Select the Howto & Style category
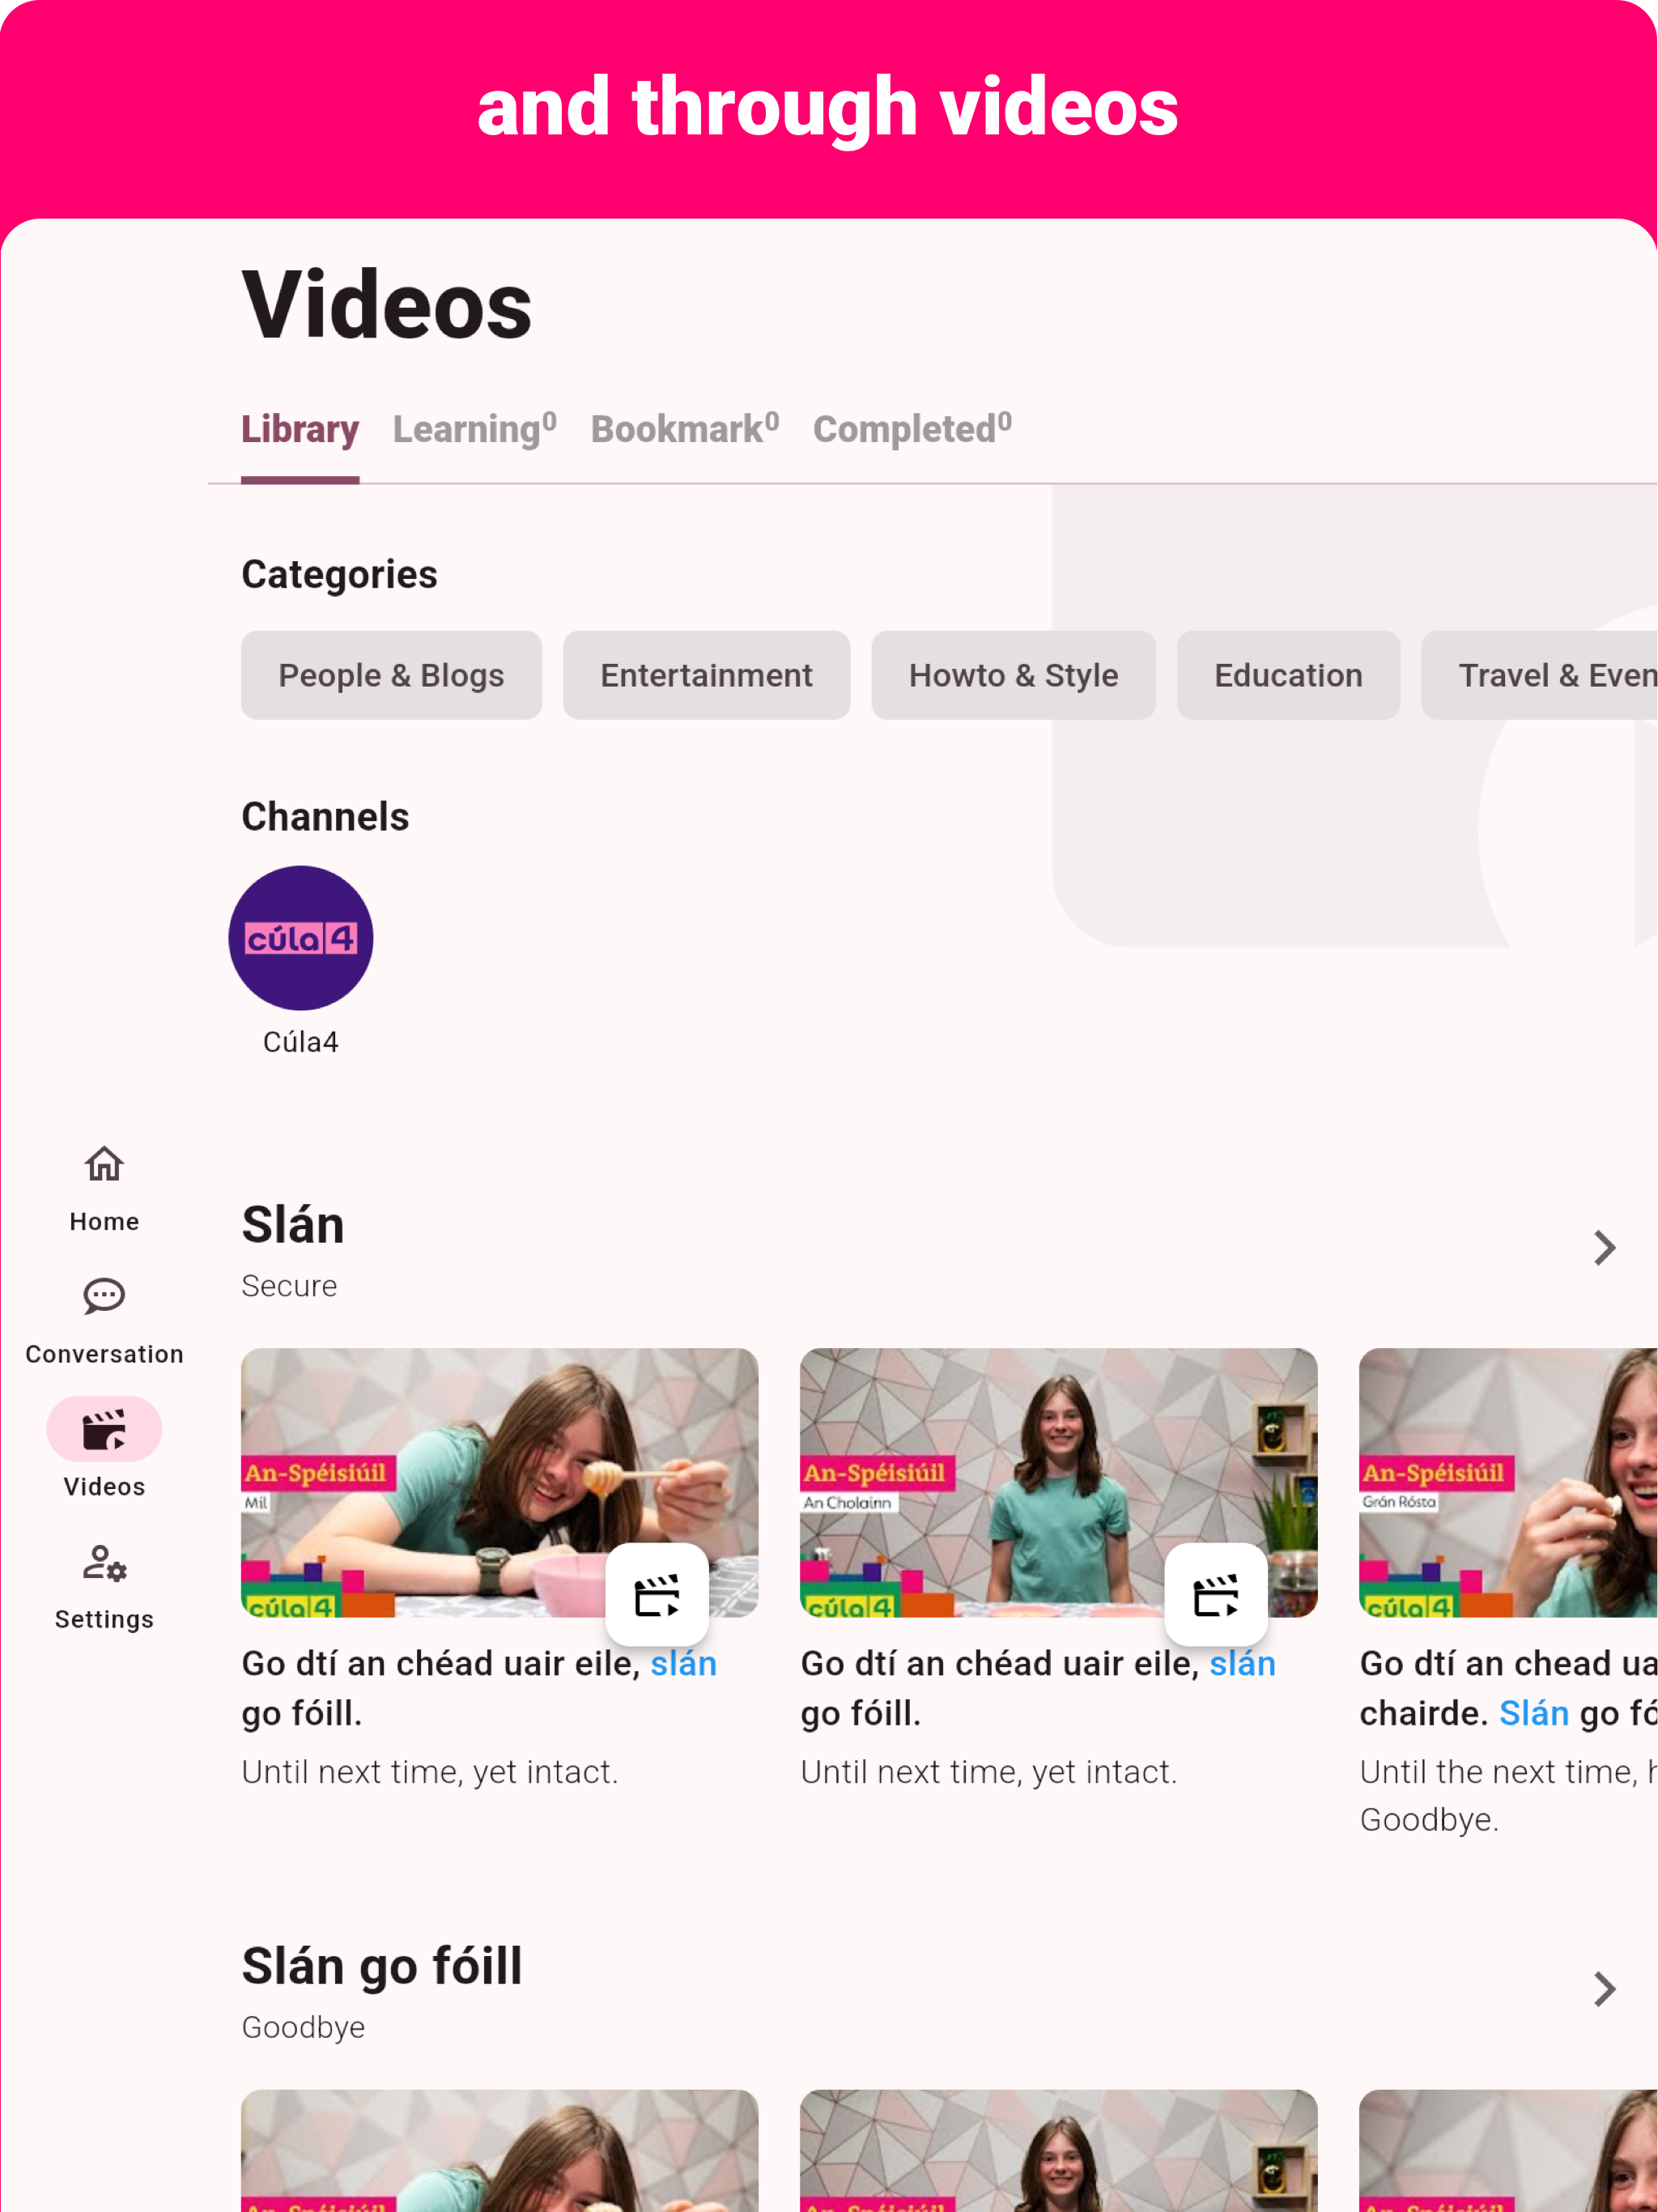The height and width of the screenshot is (2212, 1658). click(x=1014, y=675)
